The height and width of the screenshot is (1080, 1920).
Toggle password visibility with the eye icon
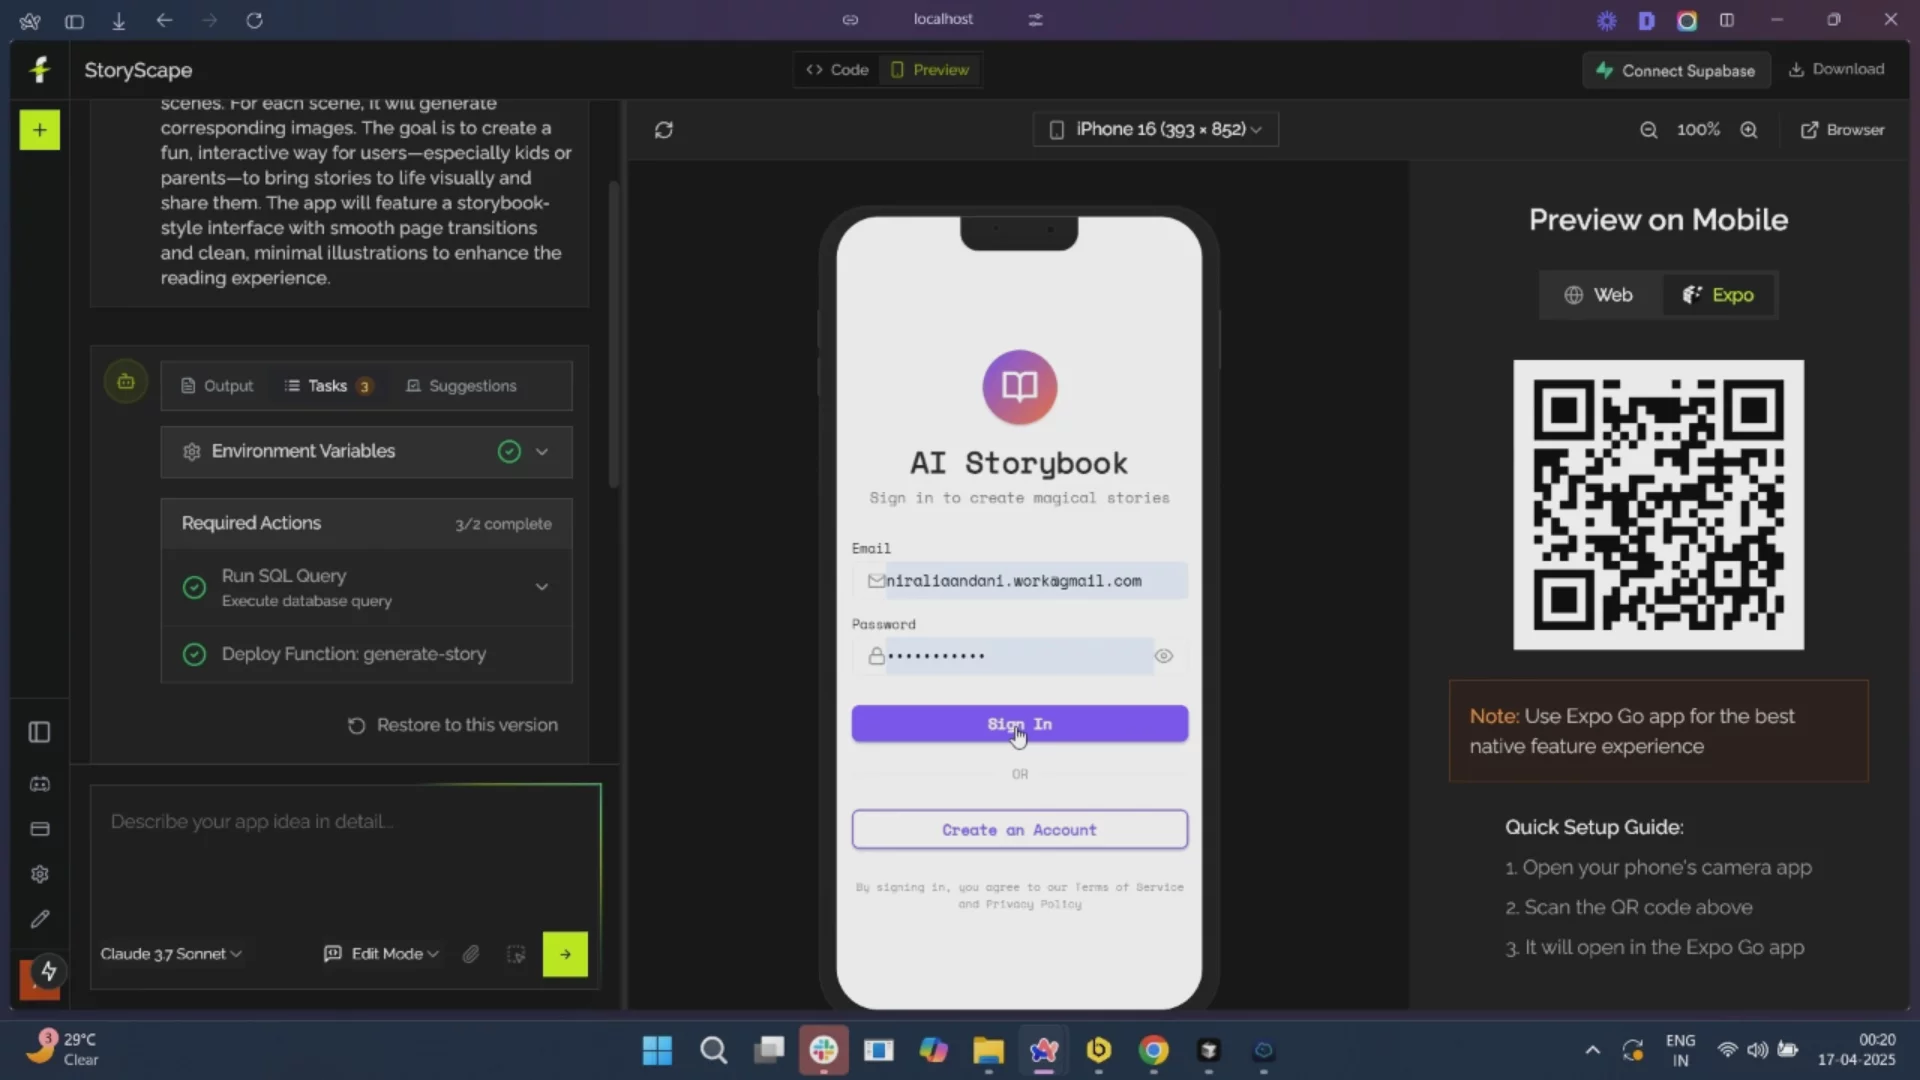point(1164,656)
